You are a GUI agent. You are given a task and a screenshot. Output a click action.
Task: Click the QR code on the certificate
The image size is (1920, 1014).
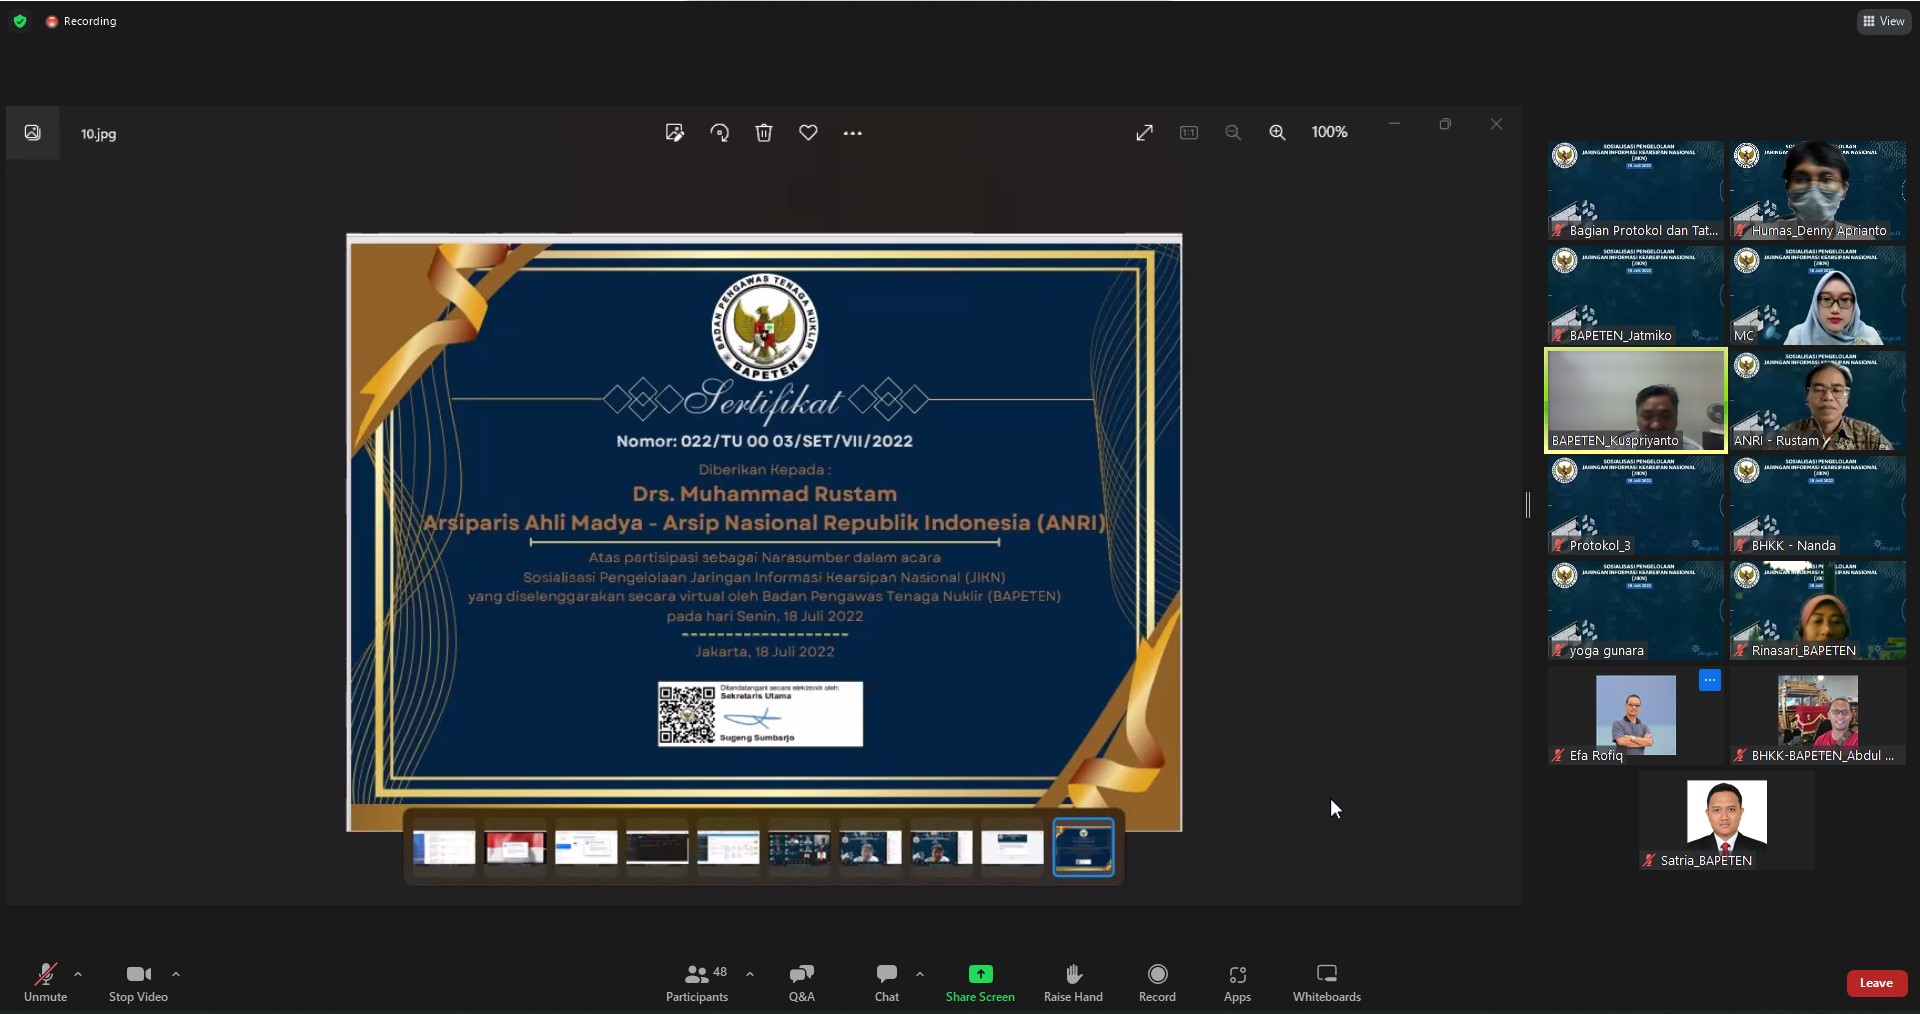coord(687,714)
